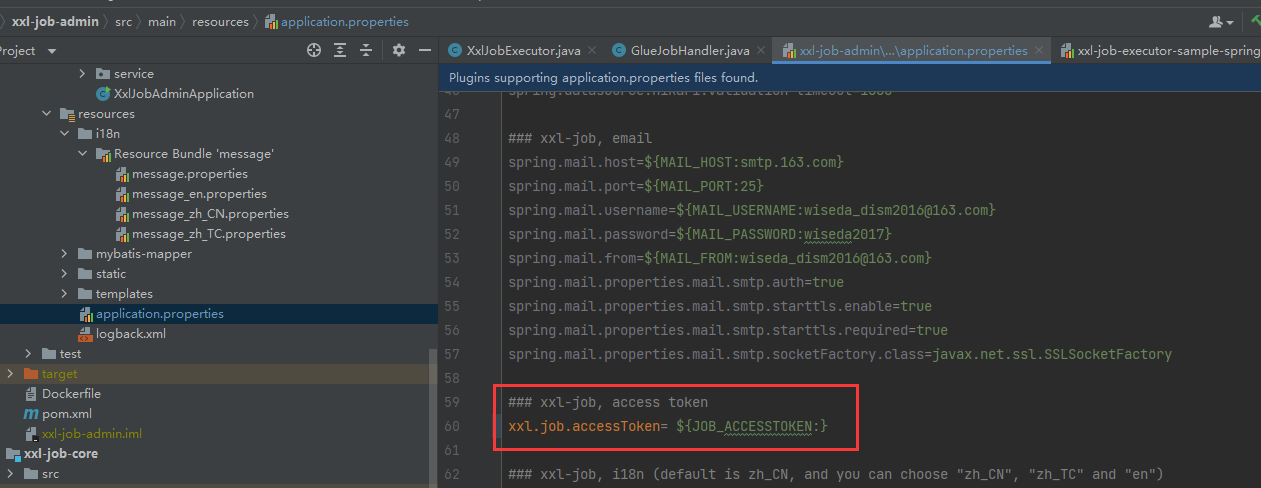Select the XxlJobAdminApplication class file

coord(183,94)
